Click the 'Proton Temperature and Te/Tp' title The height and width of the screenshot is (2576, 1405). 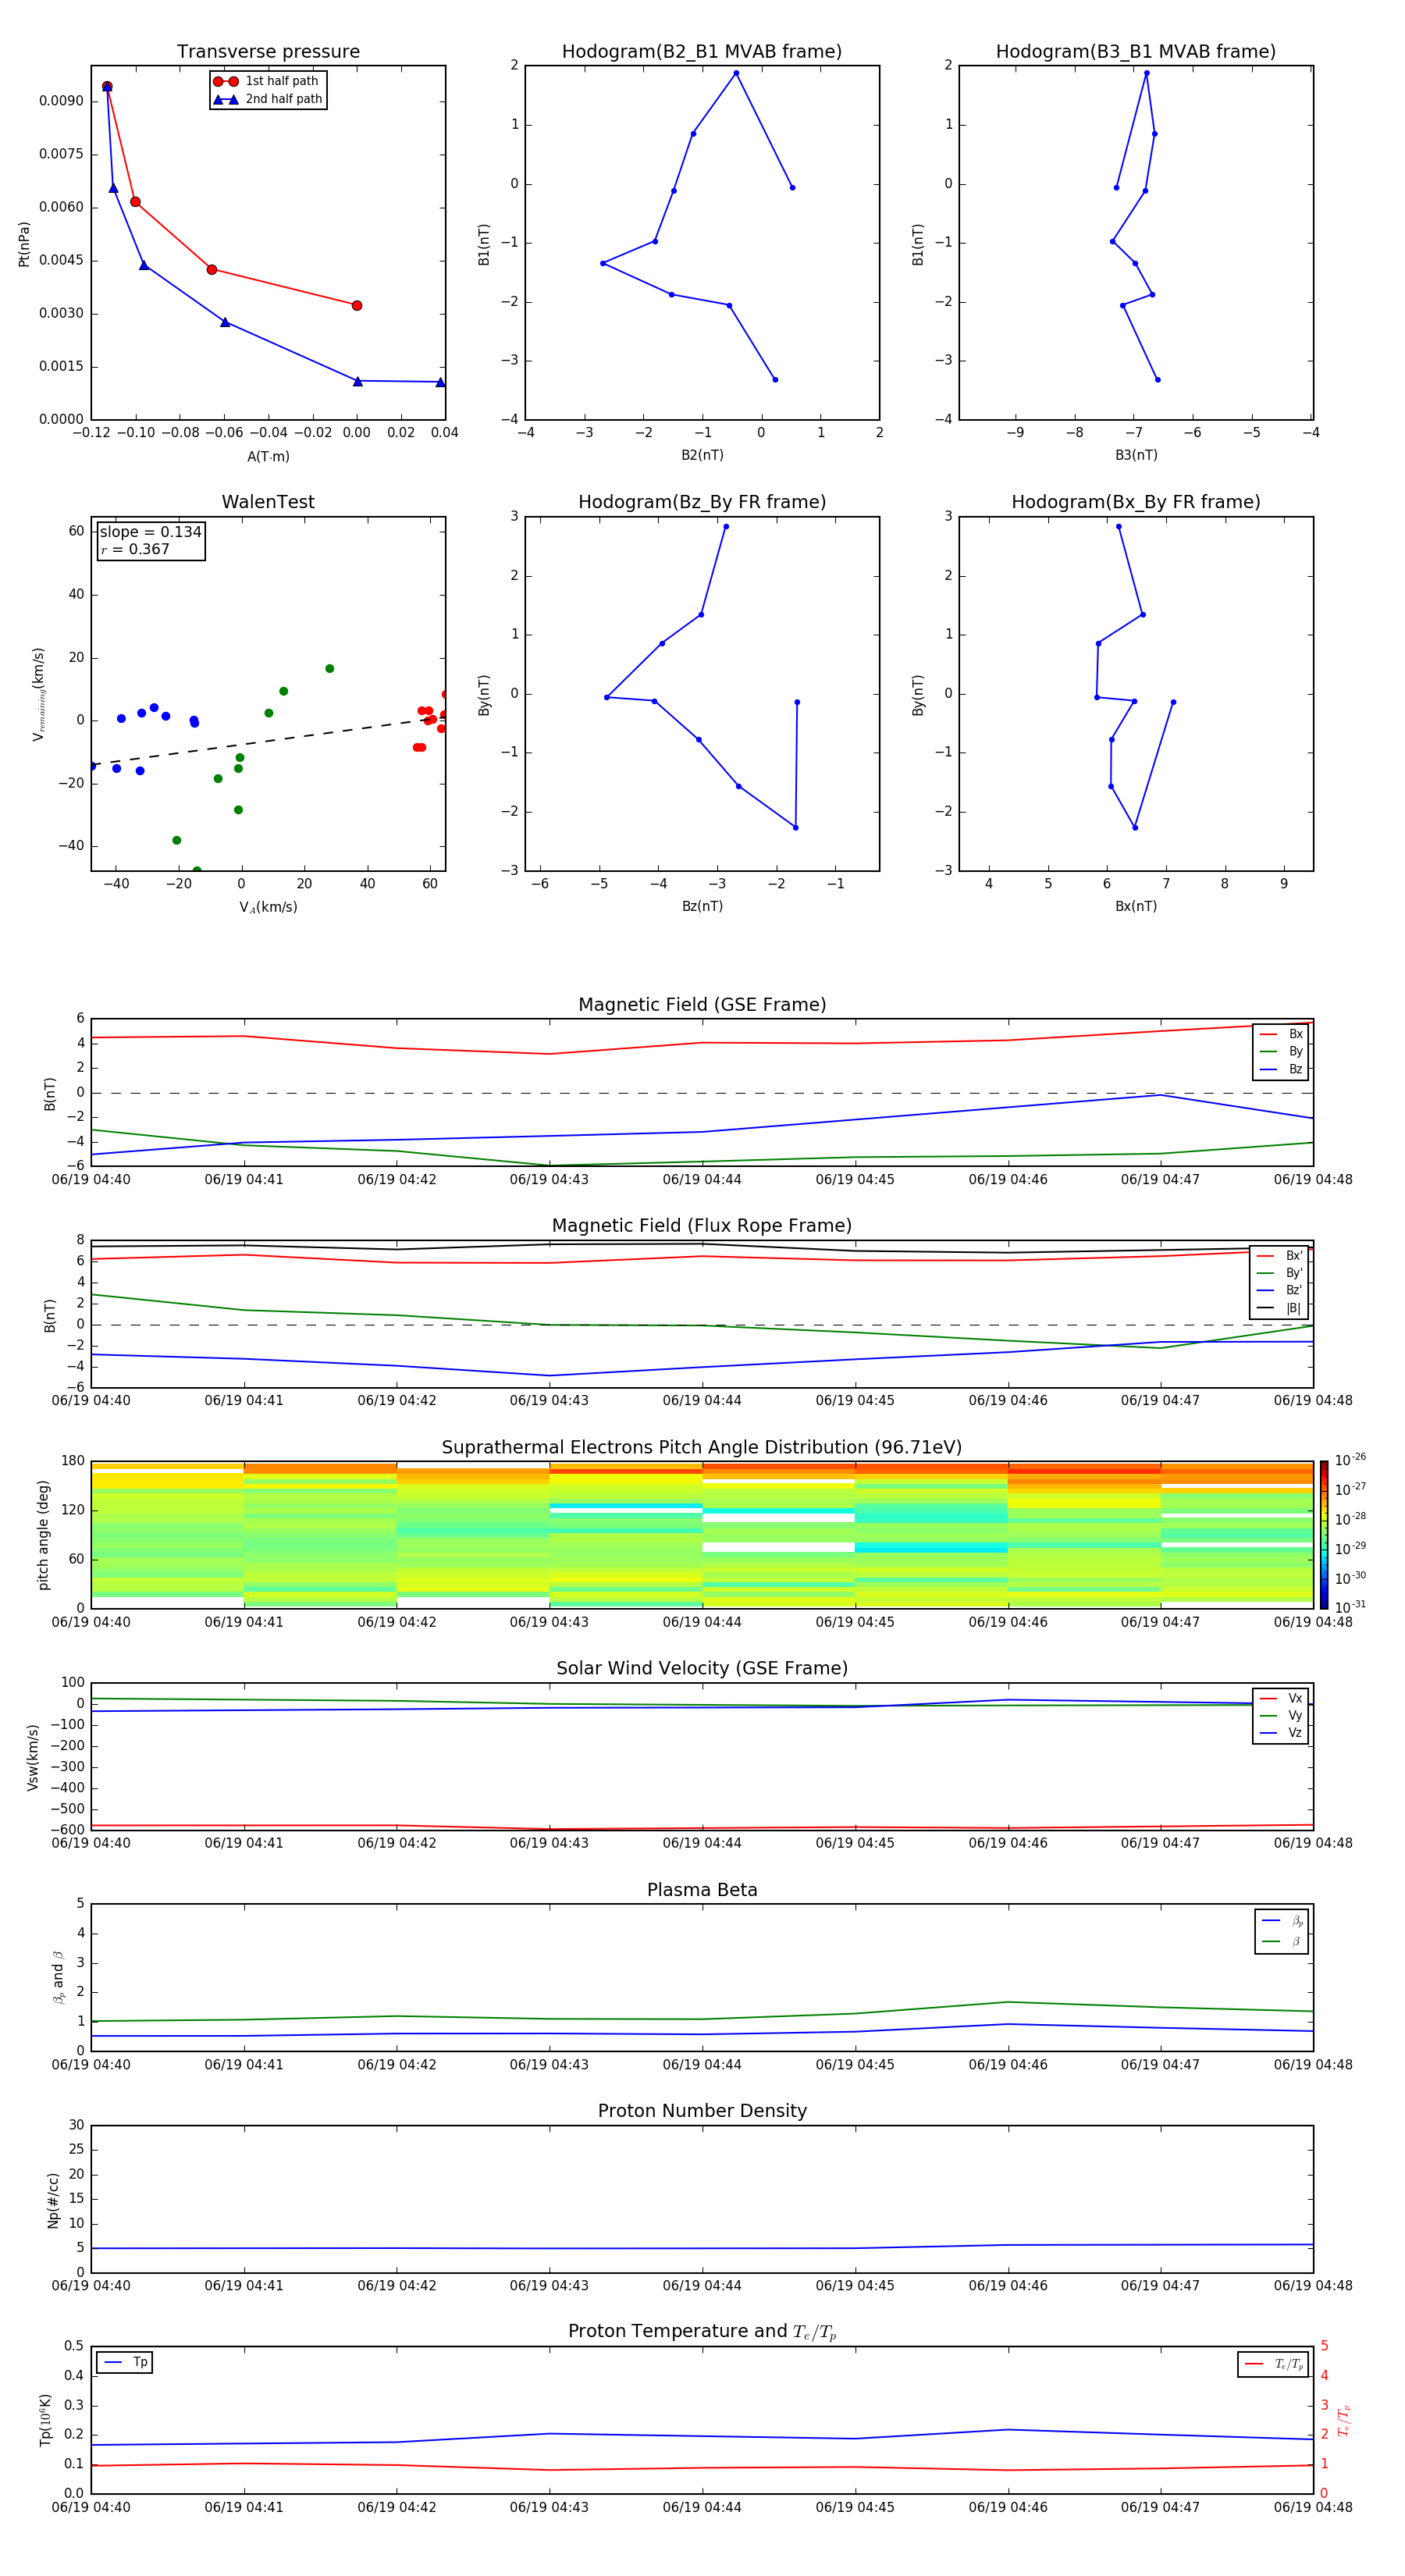(x=702, y=2332)
